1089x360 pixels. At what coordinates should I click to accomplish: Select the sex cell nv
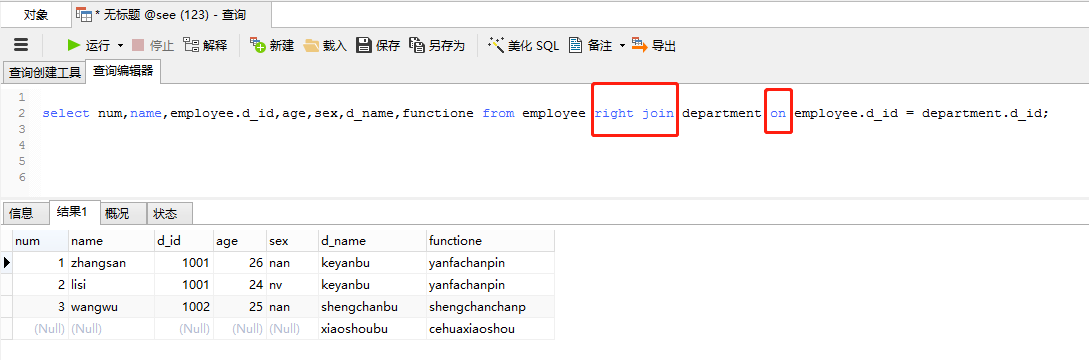tap(292, 285)
